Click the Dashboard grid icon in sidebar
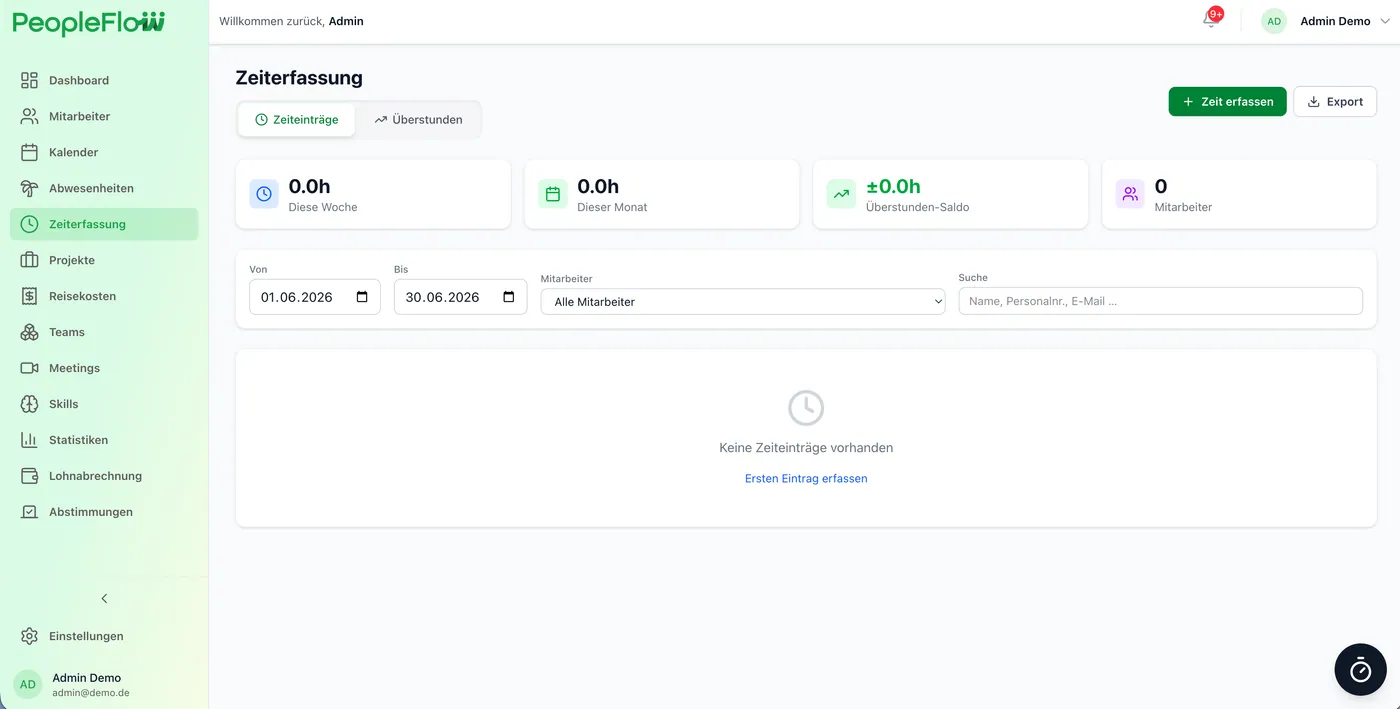The image size is (1400, 709). 29,80
